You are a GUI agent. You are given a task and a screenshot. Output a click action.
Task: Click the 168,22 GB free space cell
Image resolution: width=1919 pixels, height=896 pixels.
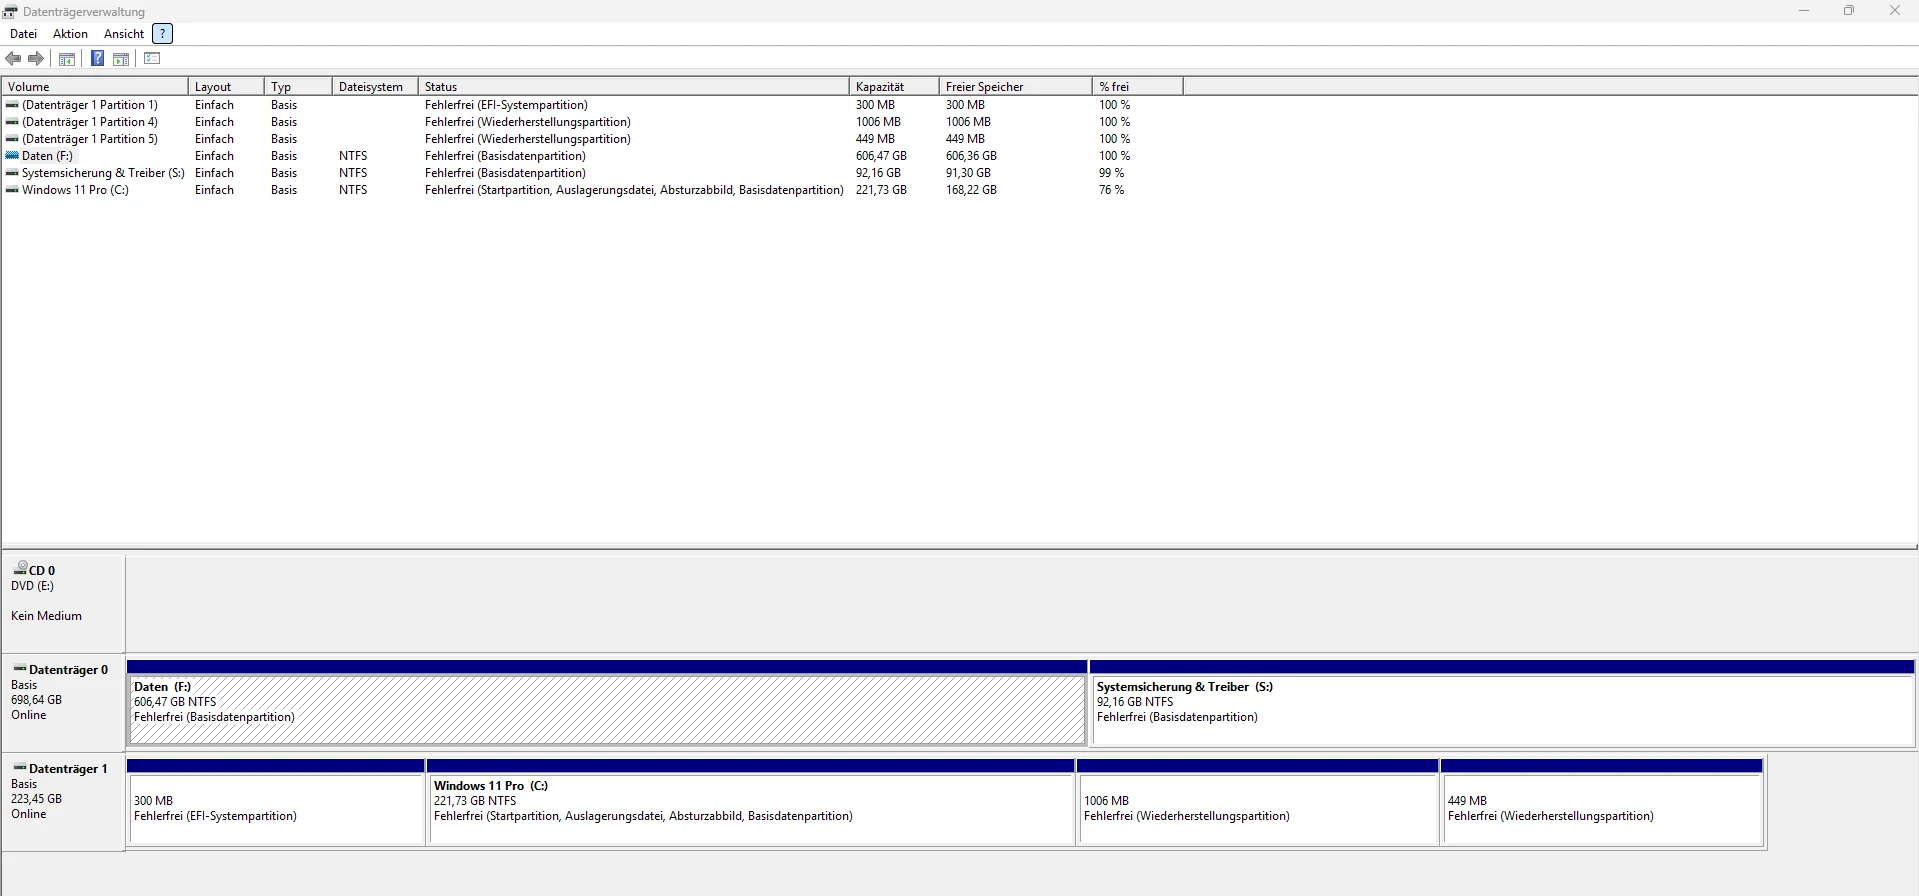971,189
